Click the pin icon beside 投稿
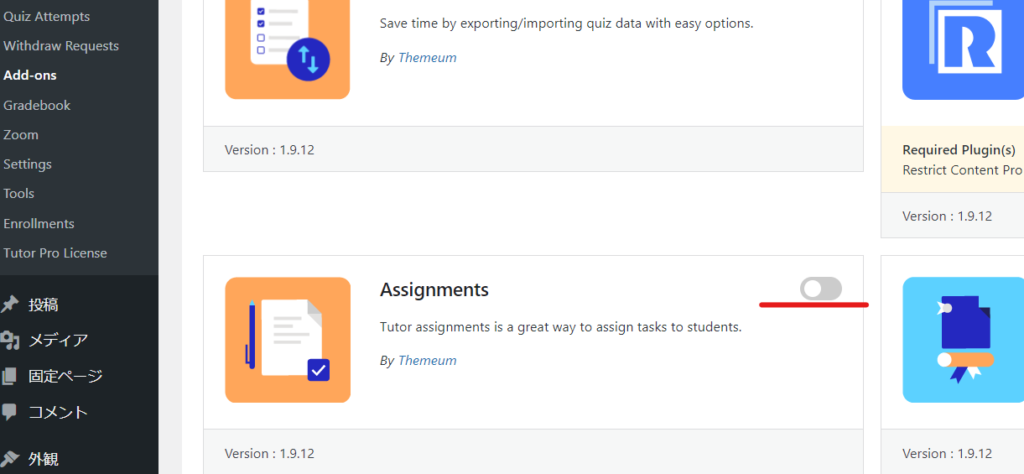Image resolution: width=1024 pixels, height=474 pixels. [x=10, y=305]
